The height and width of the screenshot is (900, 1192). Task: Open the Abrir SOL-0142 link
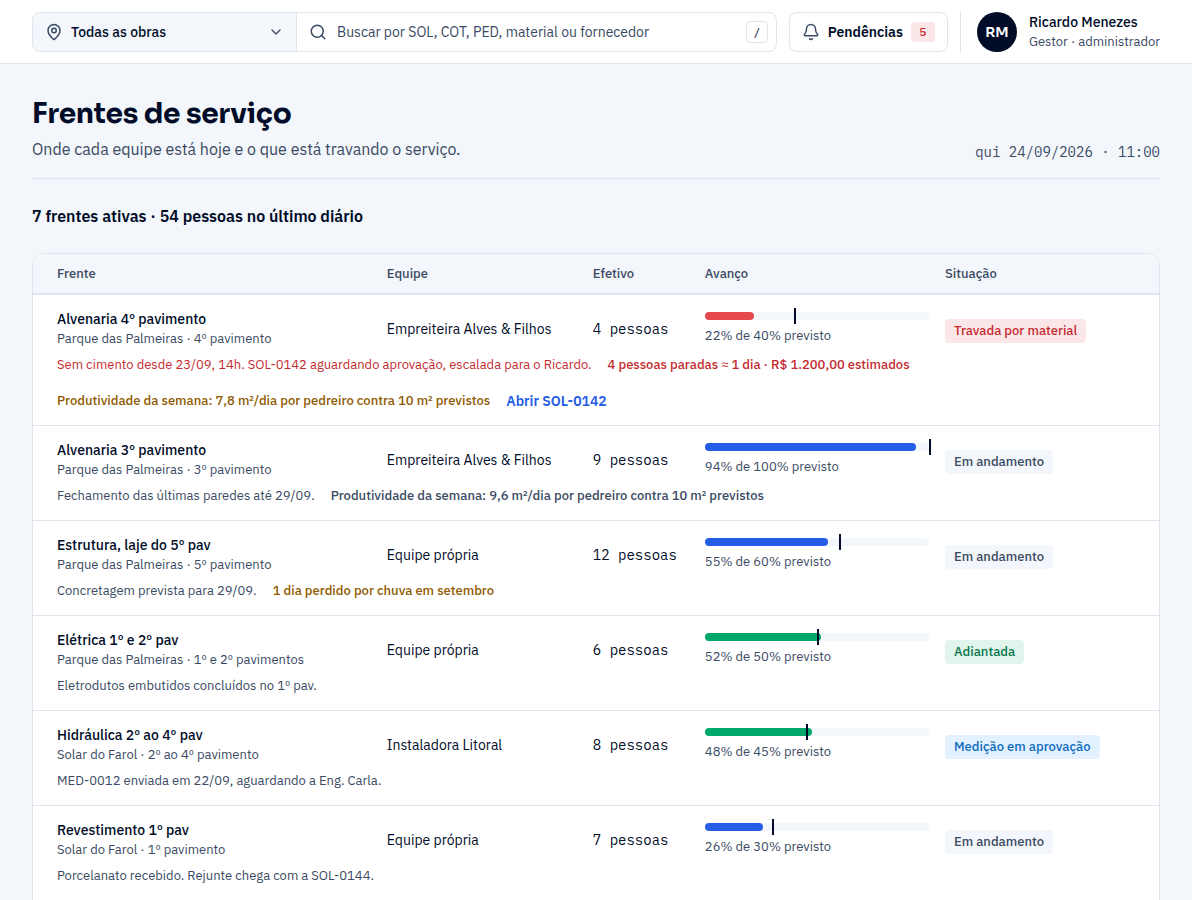(556, 401)
